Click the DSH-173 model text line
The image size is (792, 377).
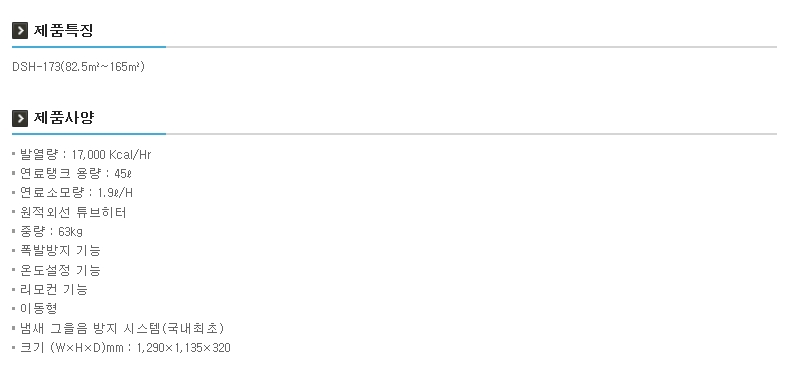click(x=78, y=67)
